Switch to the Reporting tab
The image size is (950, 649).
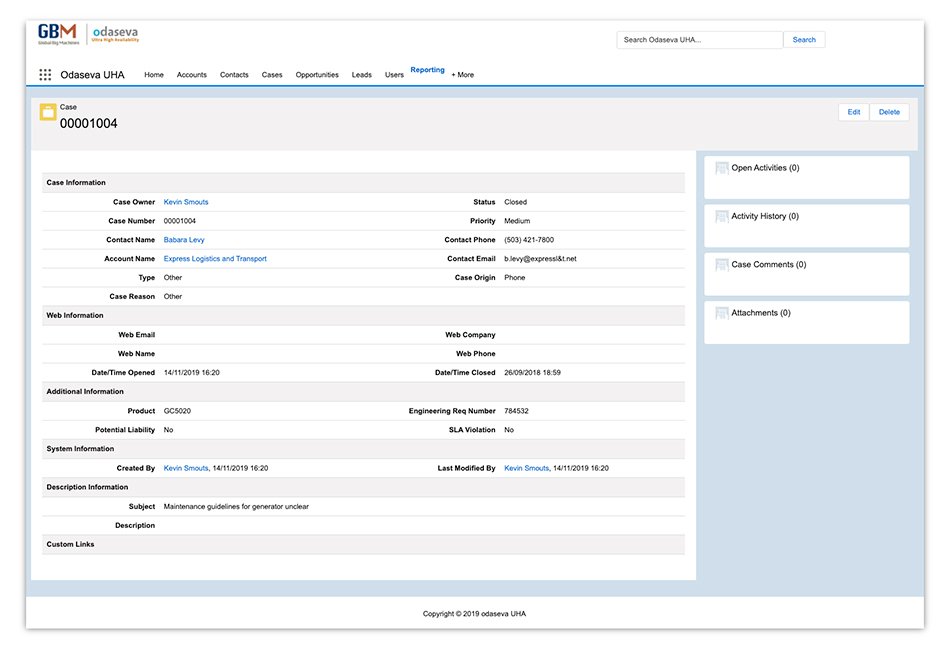coord(427,70)
